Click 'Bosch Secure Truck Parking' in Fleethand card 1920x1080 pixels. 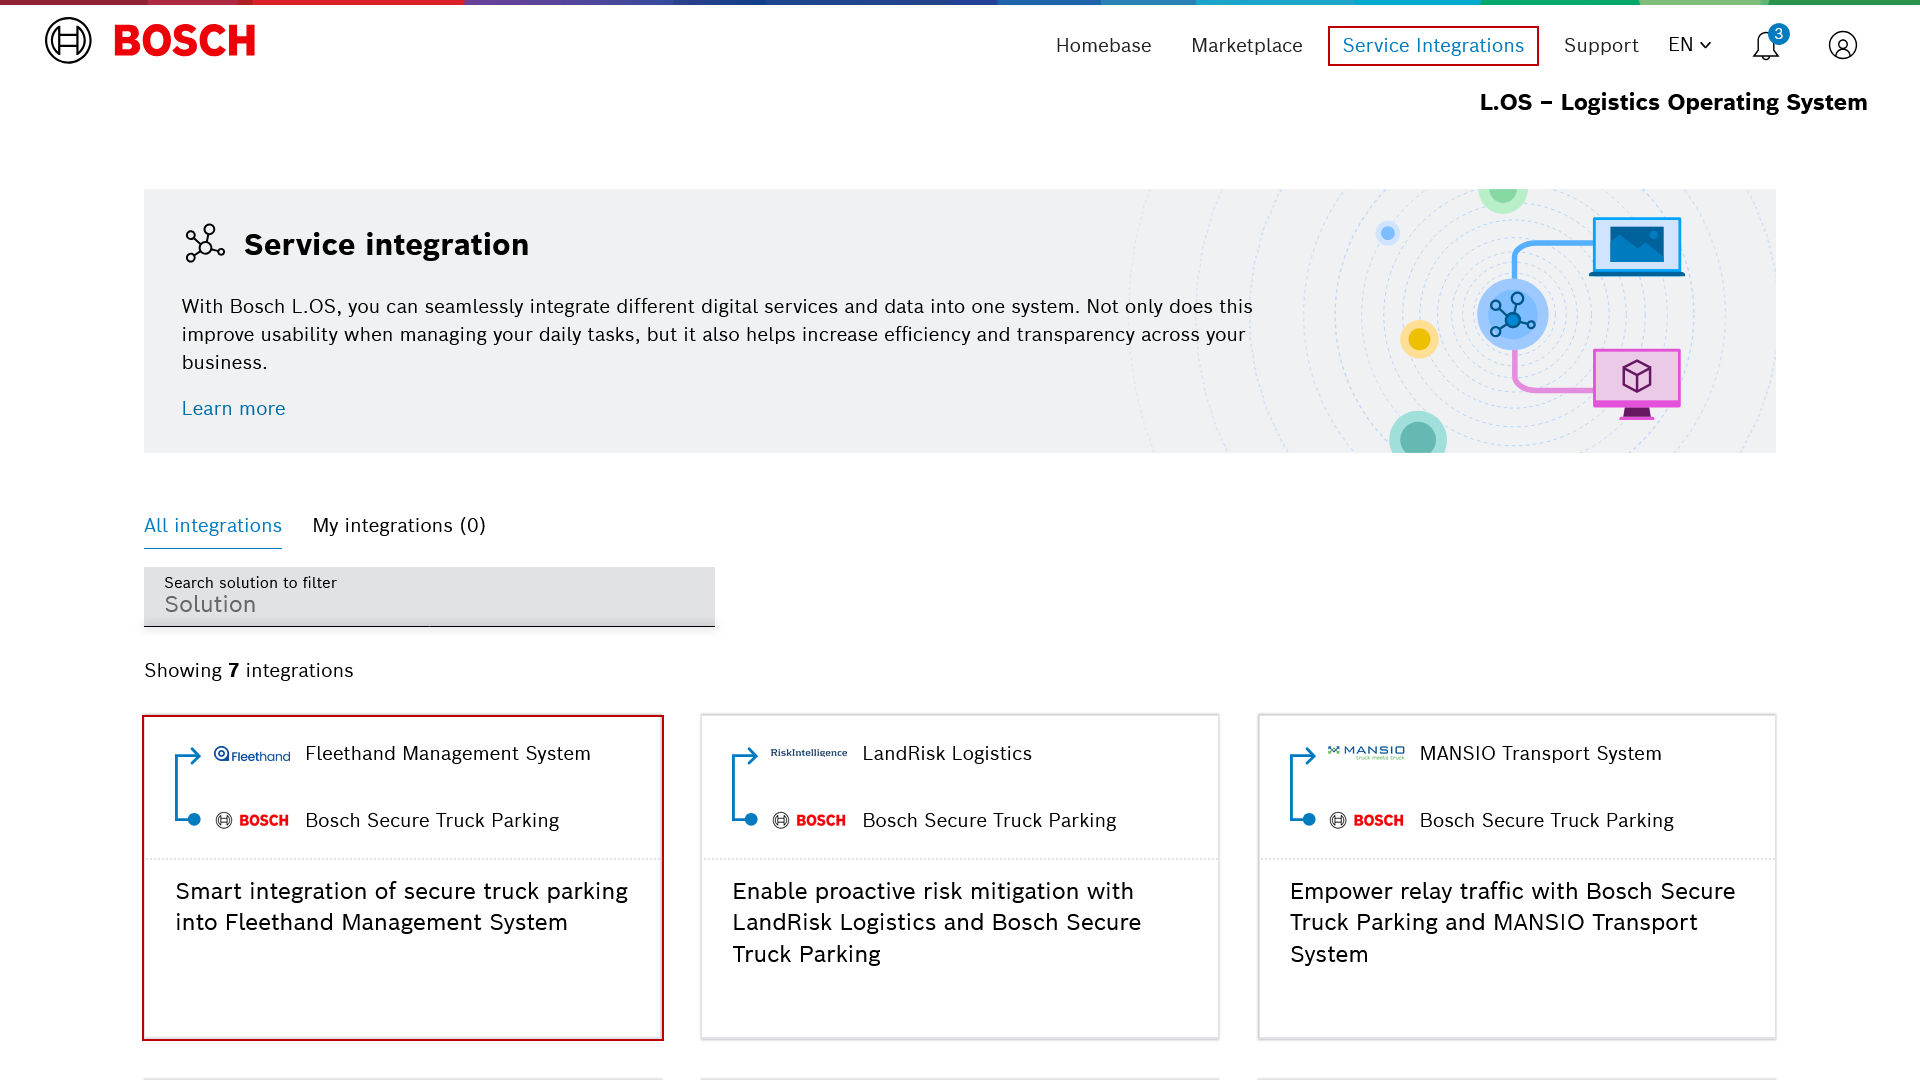coord(432,821)
